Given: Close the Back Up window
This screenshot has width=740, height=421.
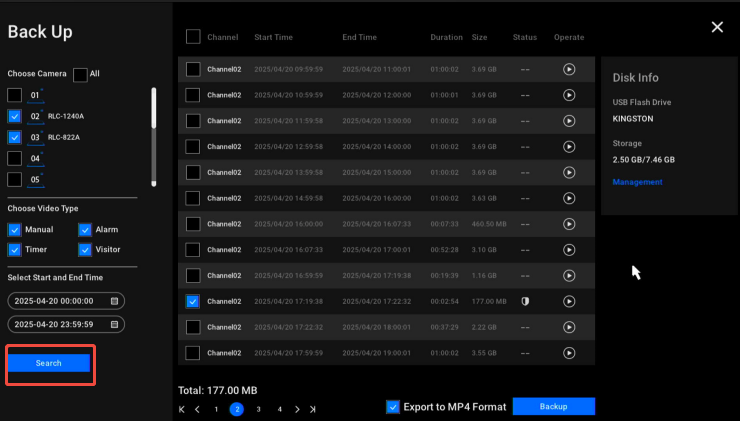Looking at the screenshot, I should (x=717, y=27).
